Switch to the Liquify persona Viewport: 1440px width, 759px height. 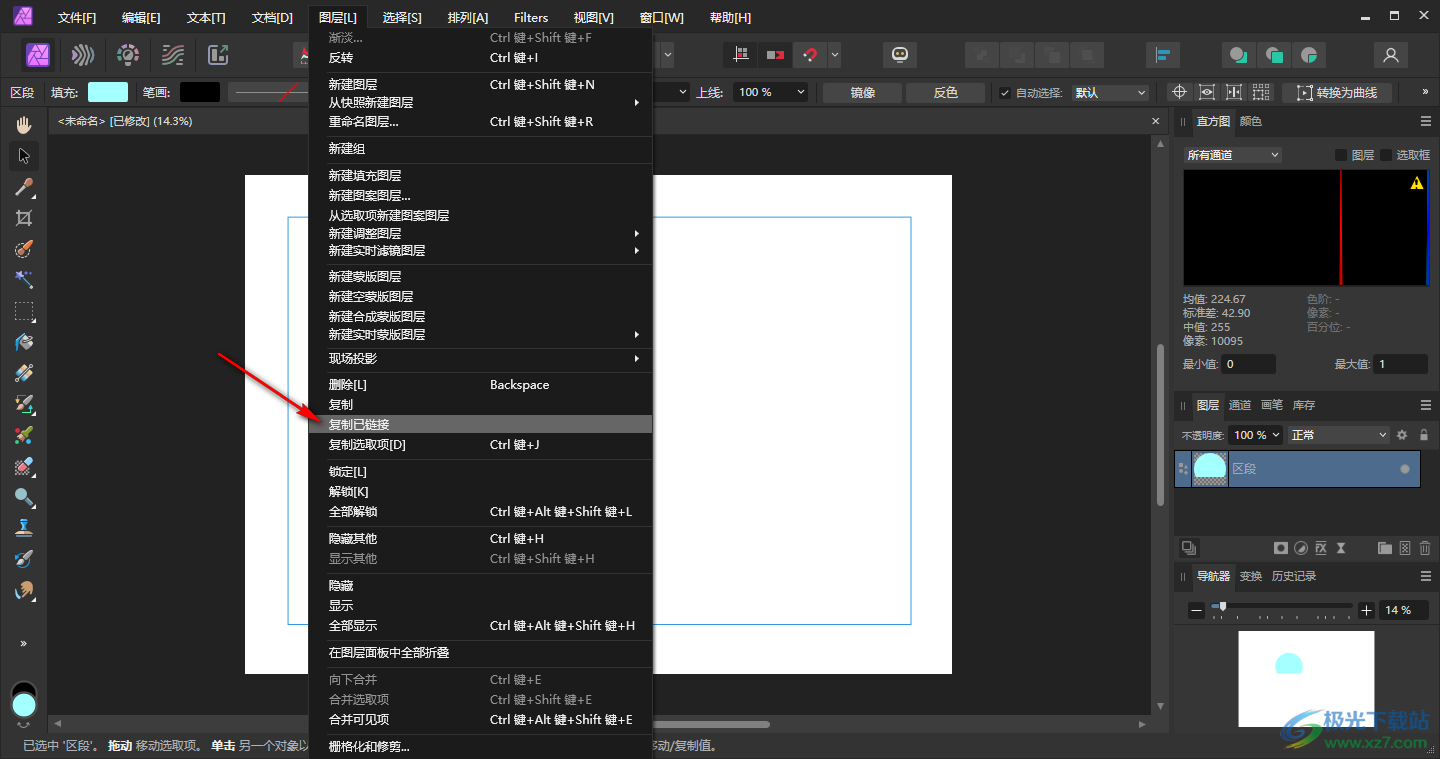[83, 55]
